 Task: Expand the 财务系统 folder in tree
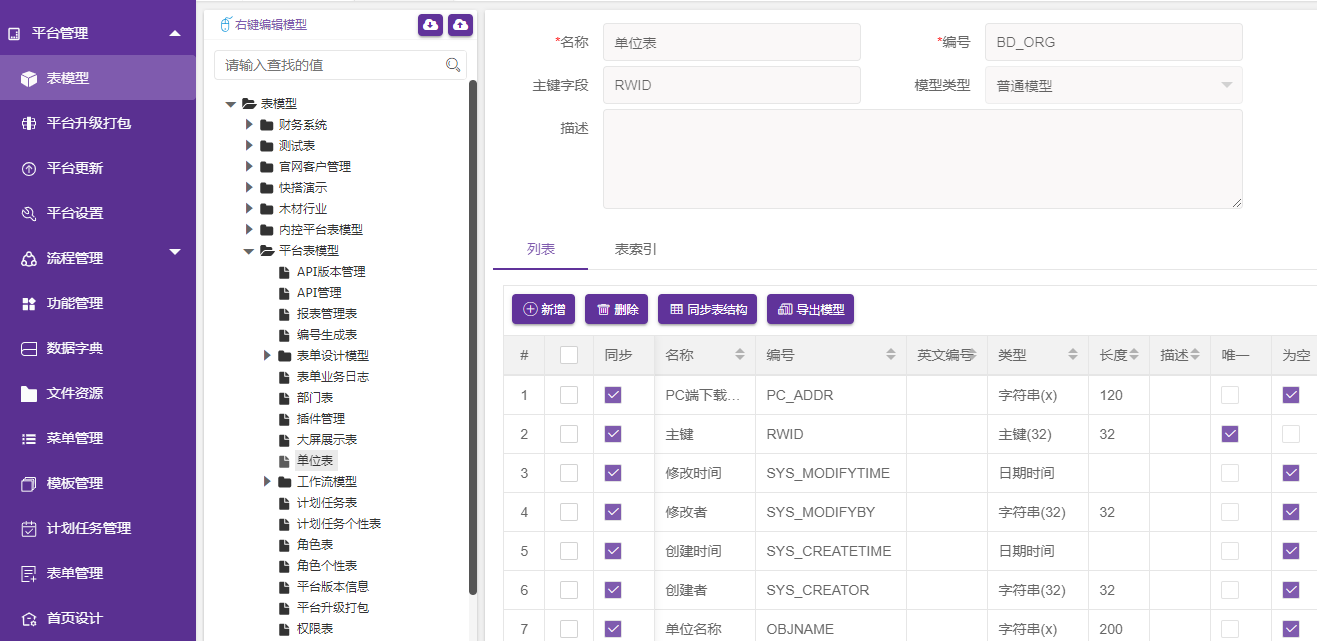click(x=250, y=125)
